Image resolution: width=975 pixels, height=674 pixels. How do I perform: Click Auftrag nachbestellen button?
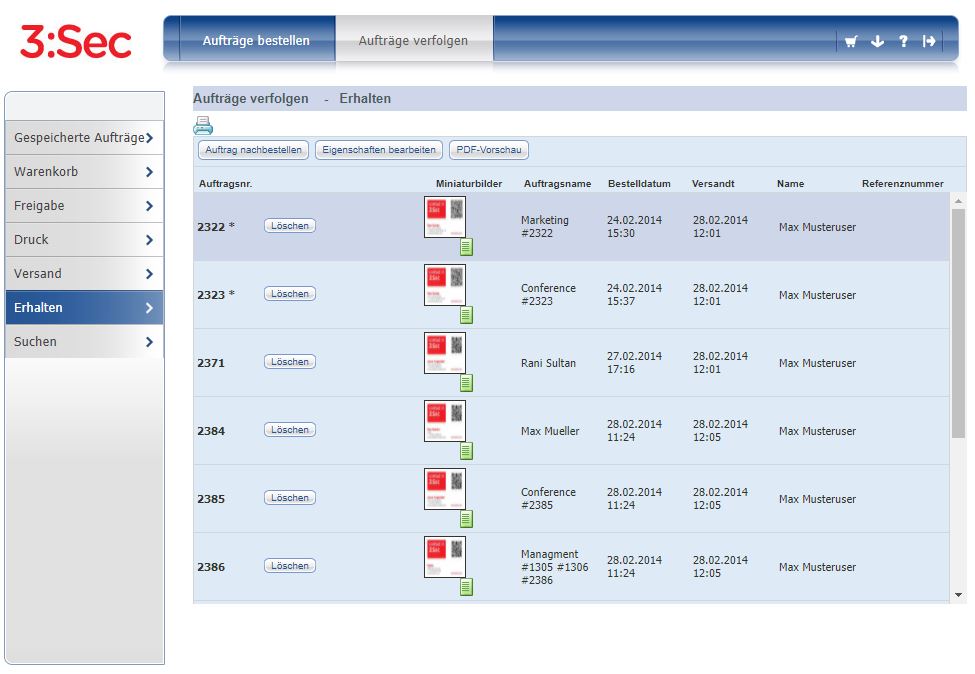pos(253,150)
